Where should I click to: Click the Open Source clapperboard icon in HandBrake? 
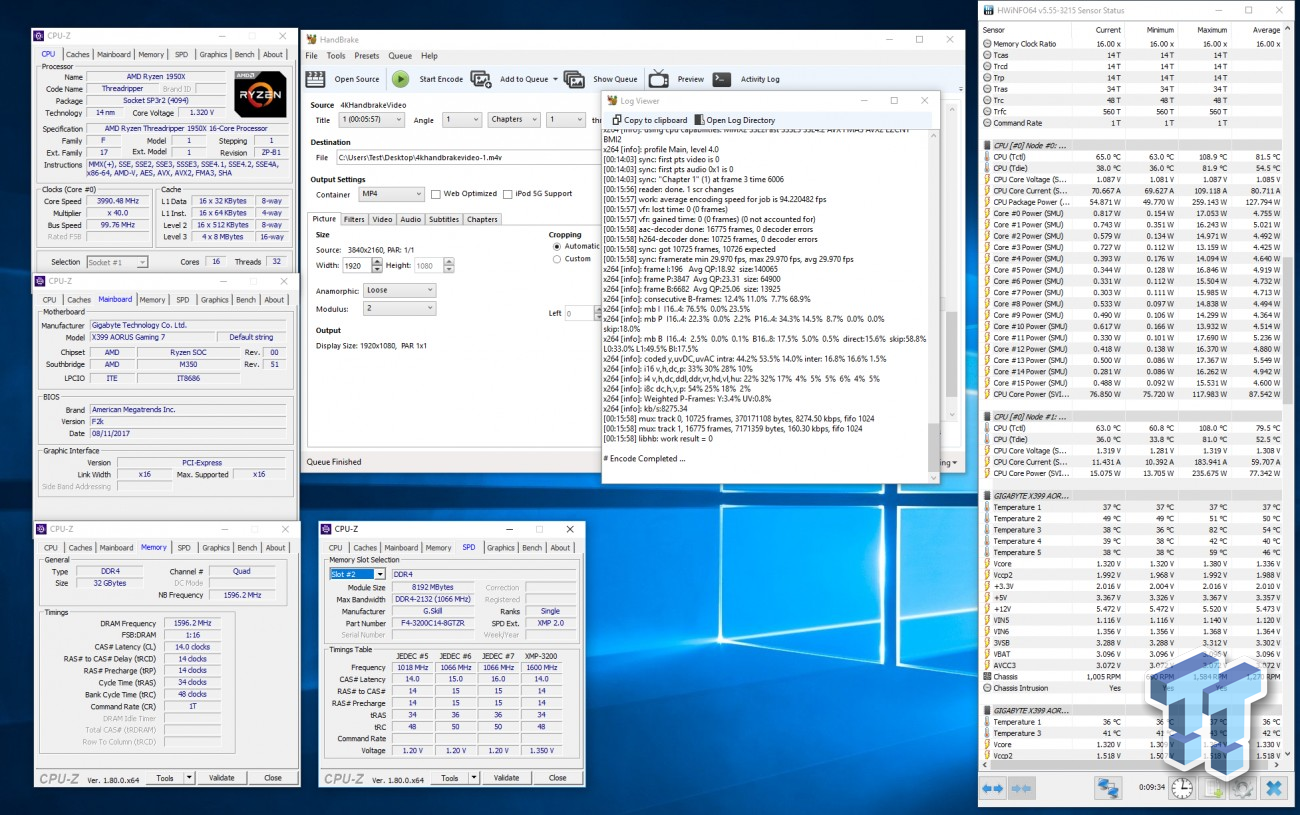pyautogui.click(x=316, y=79)
